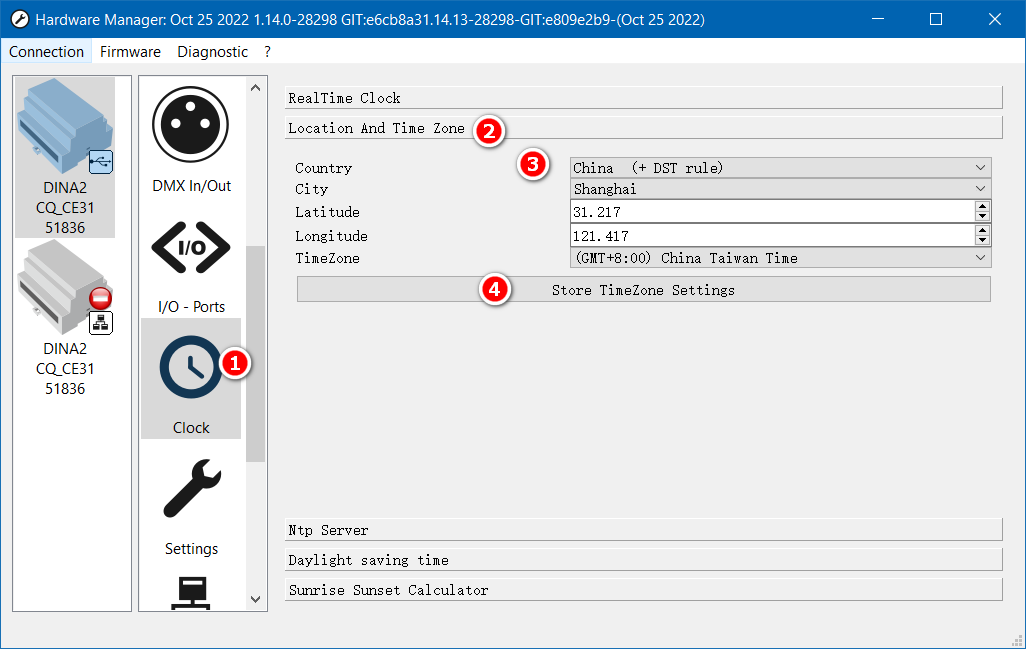Increase the Latitude value with up arrow
The height and width of the screenshot is (649, 1026).
(982, 206)
